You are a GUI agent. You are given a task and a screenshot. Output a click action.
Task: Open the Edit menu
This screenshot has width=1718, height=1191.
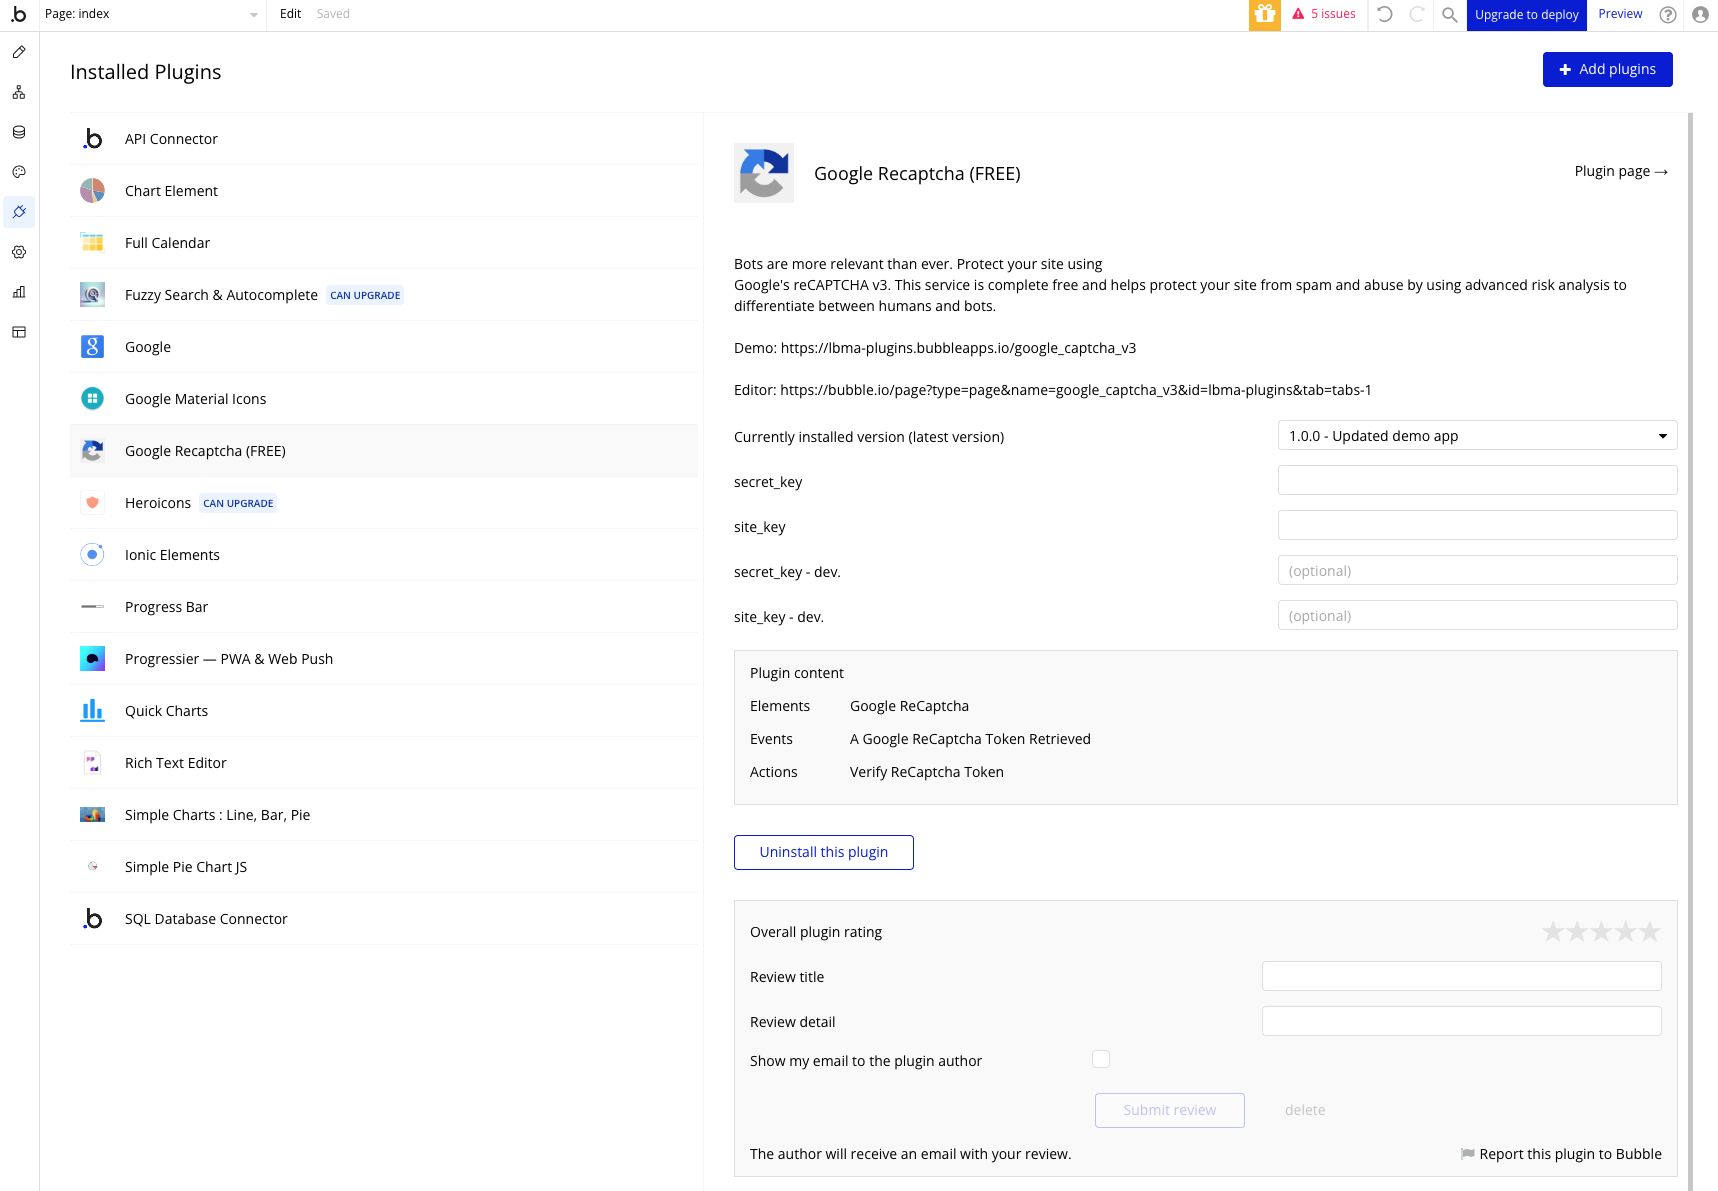(290, 14)
